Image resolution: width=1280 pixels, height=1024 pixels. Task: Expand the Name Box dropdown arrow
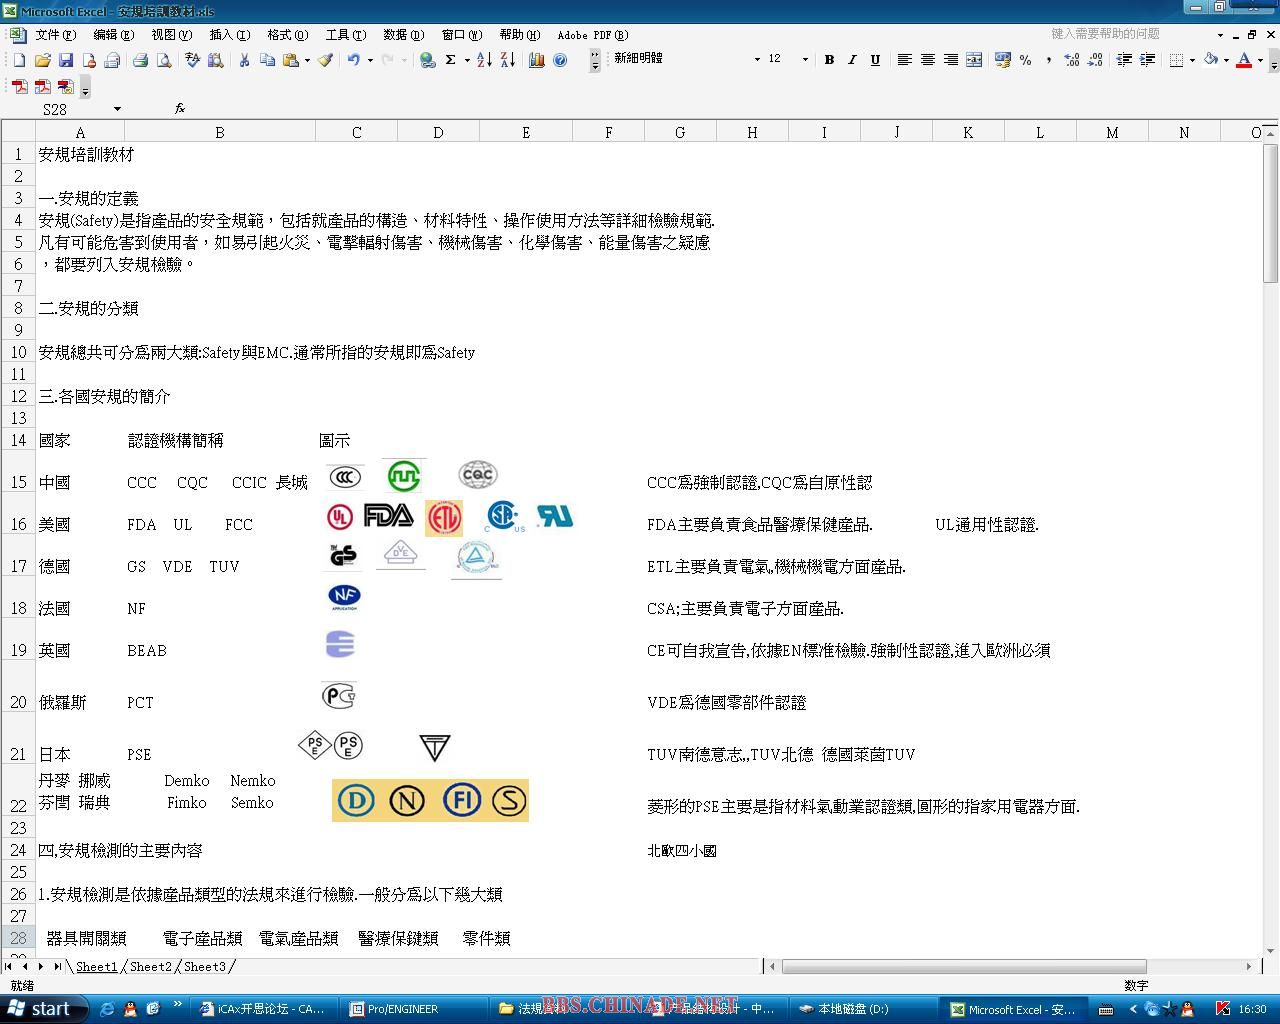(x=117, y=109)
